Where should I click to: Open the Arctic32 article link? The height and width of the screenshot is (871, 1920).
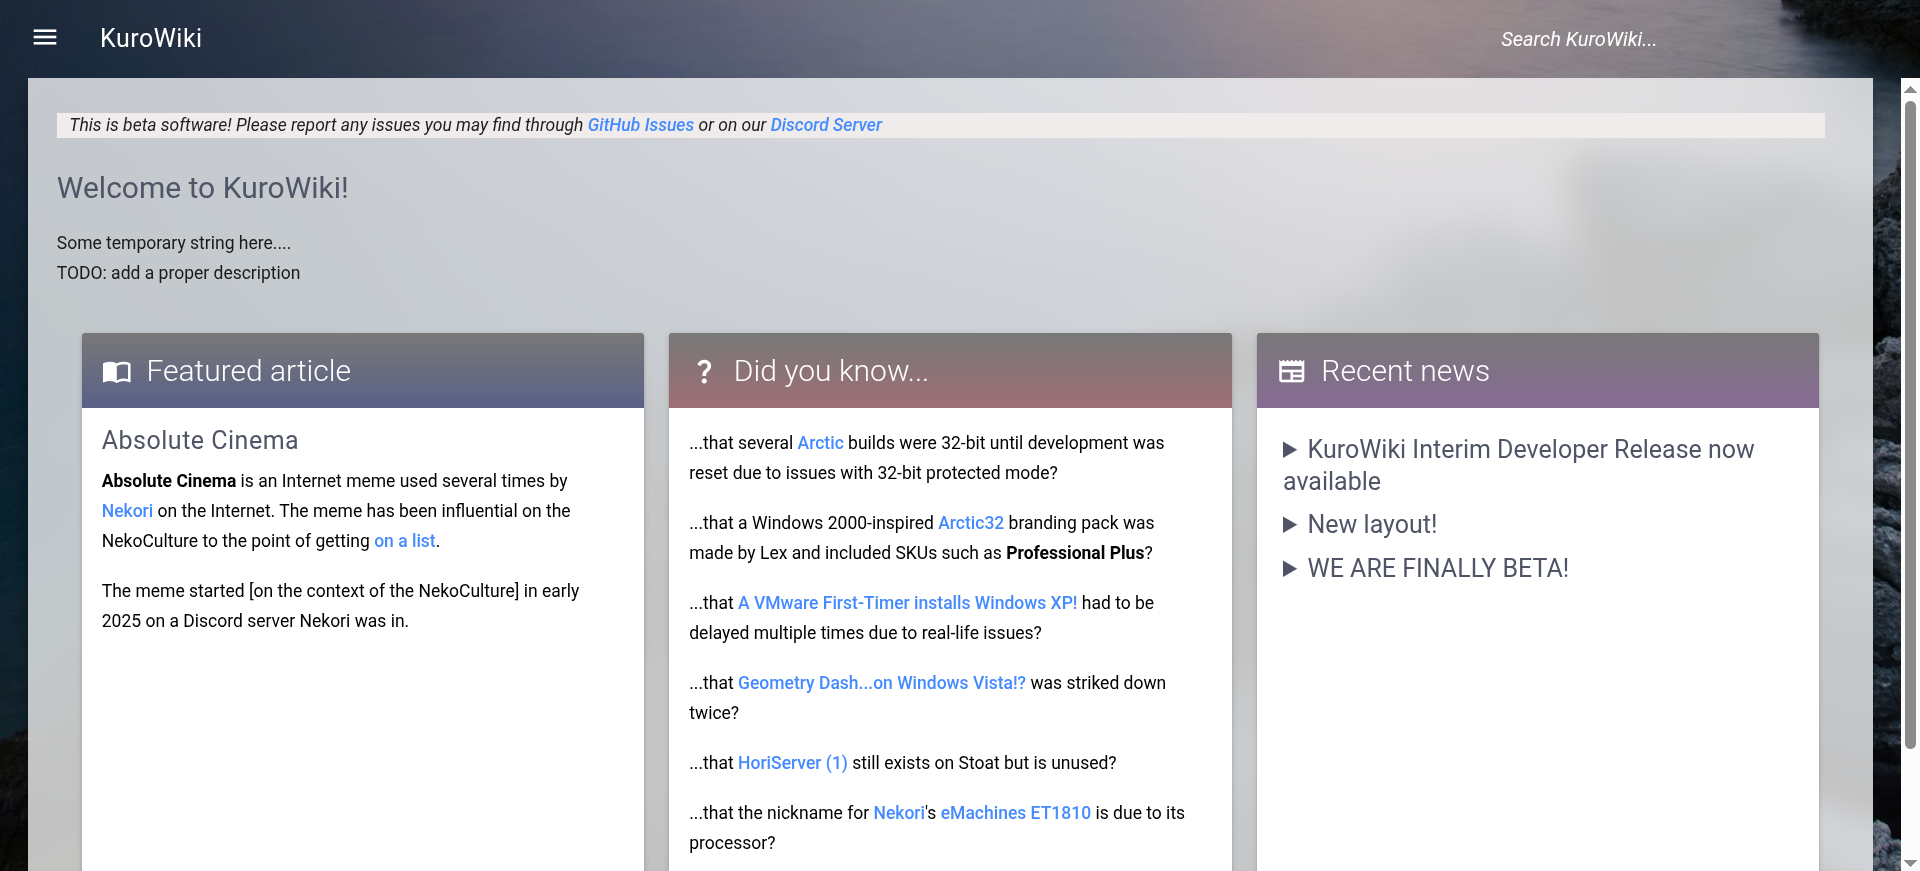(970, 523)
